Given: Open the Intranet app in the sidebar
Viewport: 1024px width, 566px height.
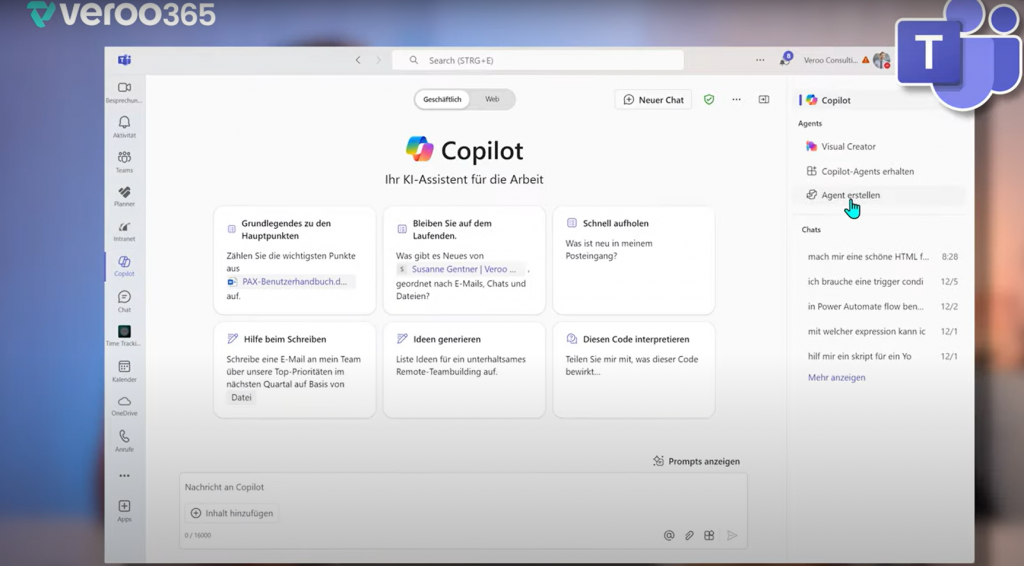Looking at the screenshot, I should (124, 231).
